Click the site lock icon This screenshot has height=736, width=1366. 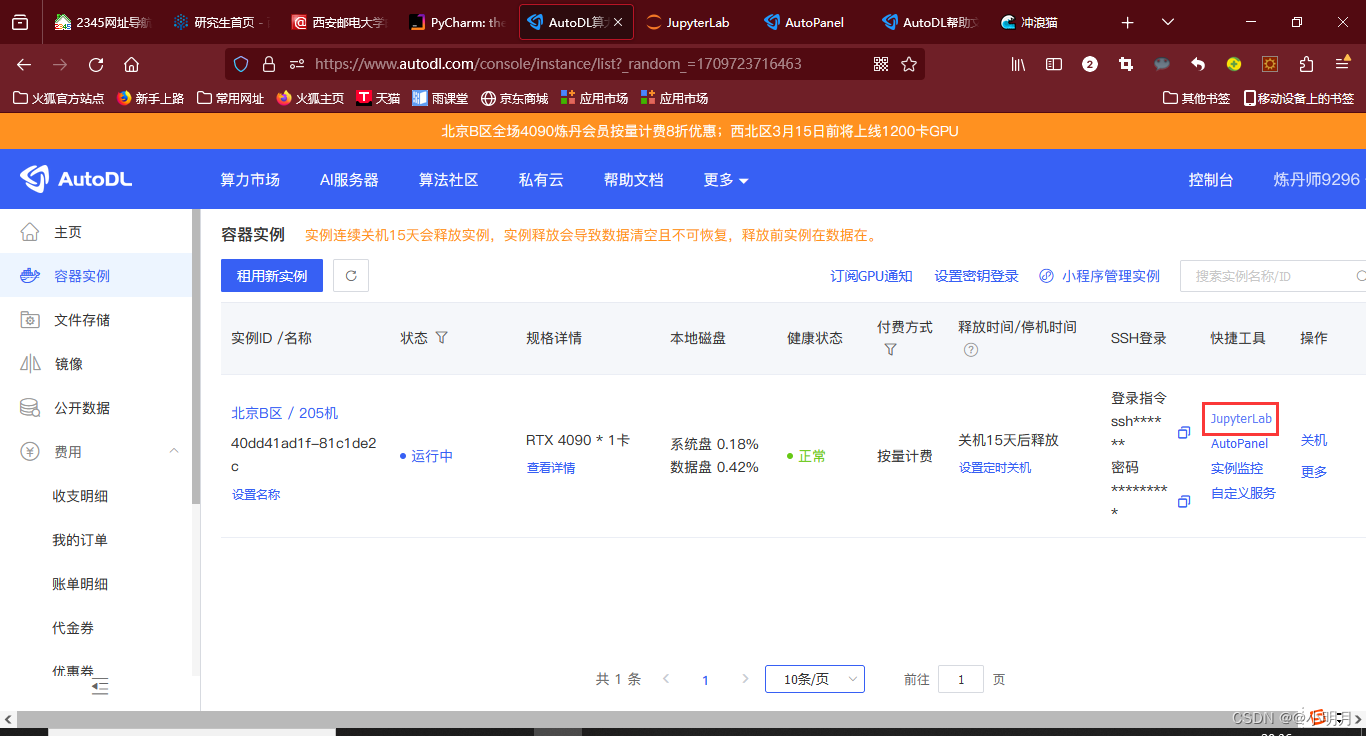coord(268,64)
